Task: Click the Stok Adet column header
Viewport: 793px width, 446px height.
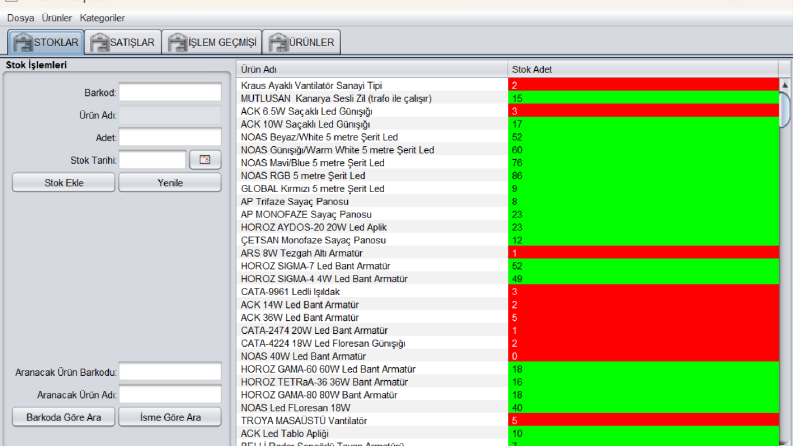Action: click(x=643, y=69)
